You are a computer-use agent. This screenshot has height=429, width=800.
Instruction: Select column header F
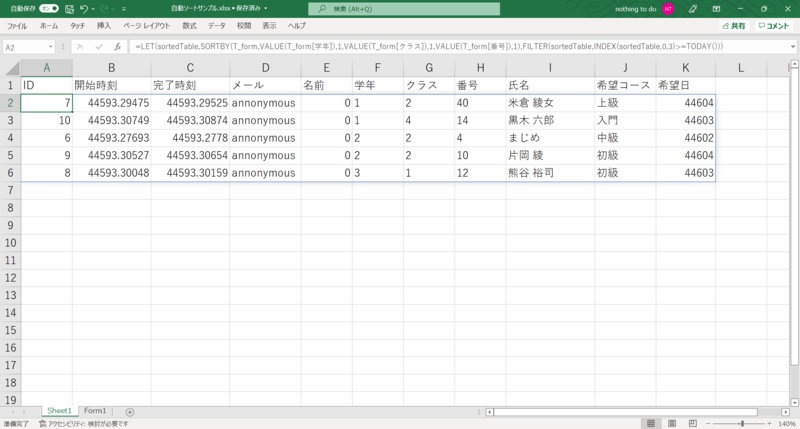pos(378,68)
